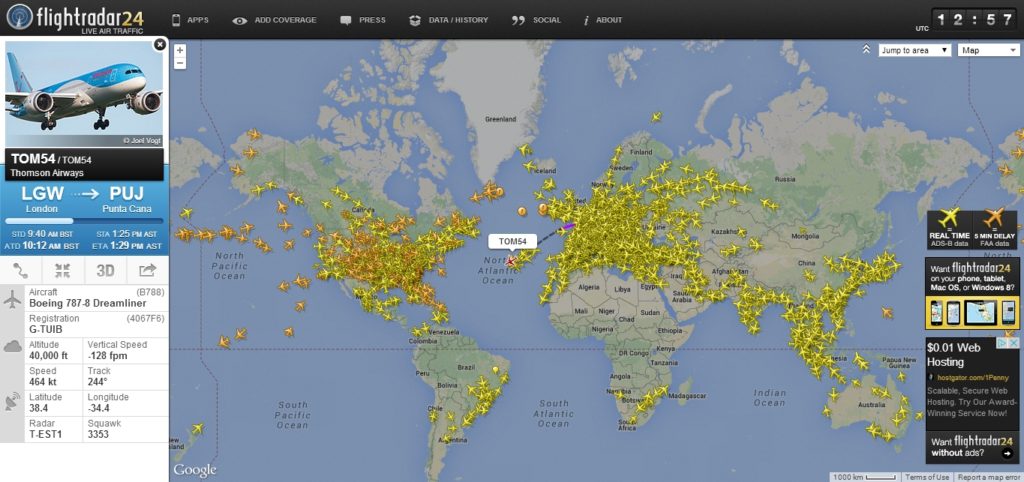The height and width of the screenshot is (482, 1024).
Task: Open the Flightradar24 mobile apps ad
Action: point(972,293)
